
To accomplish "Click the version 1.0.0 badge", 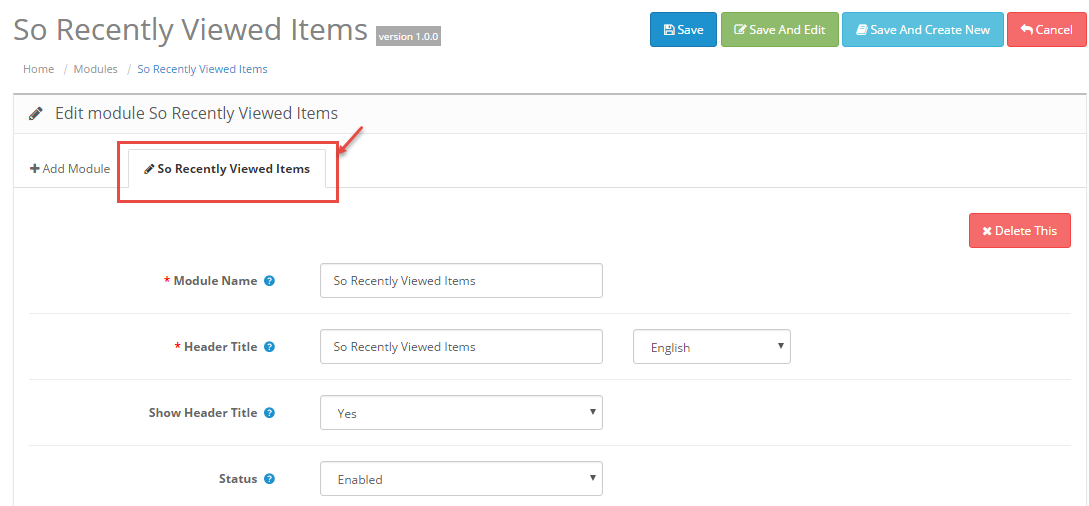I will 408,36.
